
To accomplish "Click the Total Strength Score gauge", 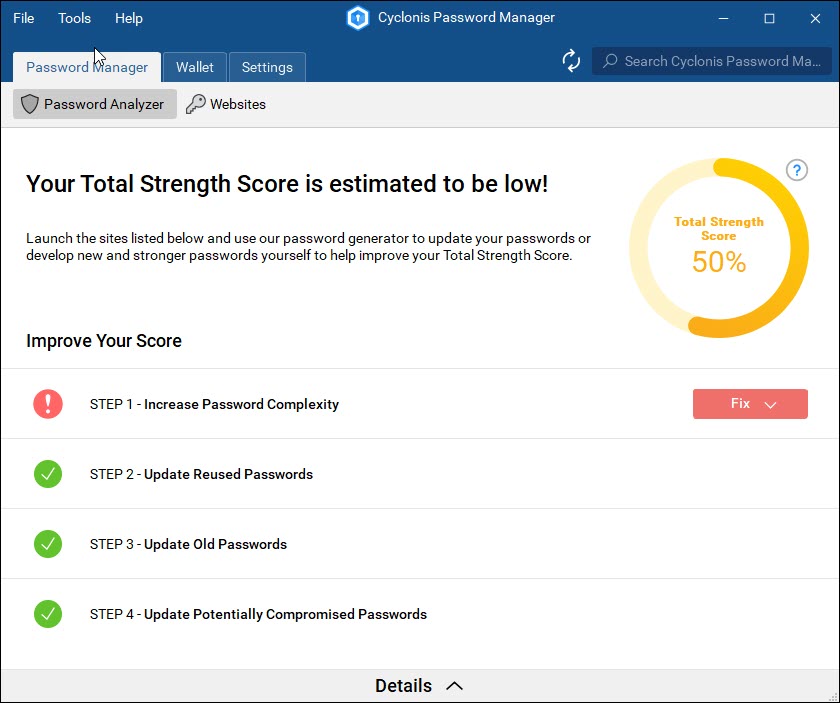I will (x=719, y=248).
